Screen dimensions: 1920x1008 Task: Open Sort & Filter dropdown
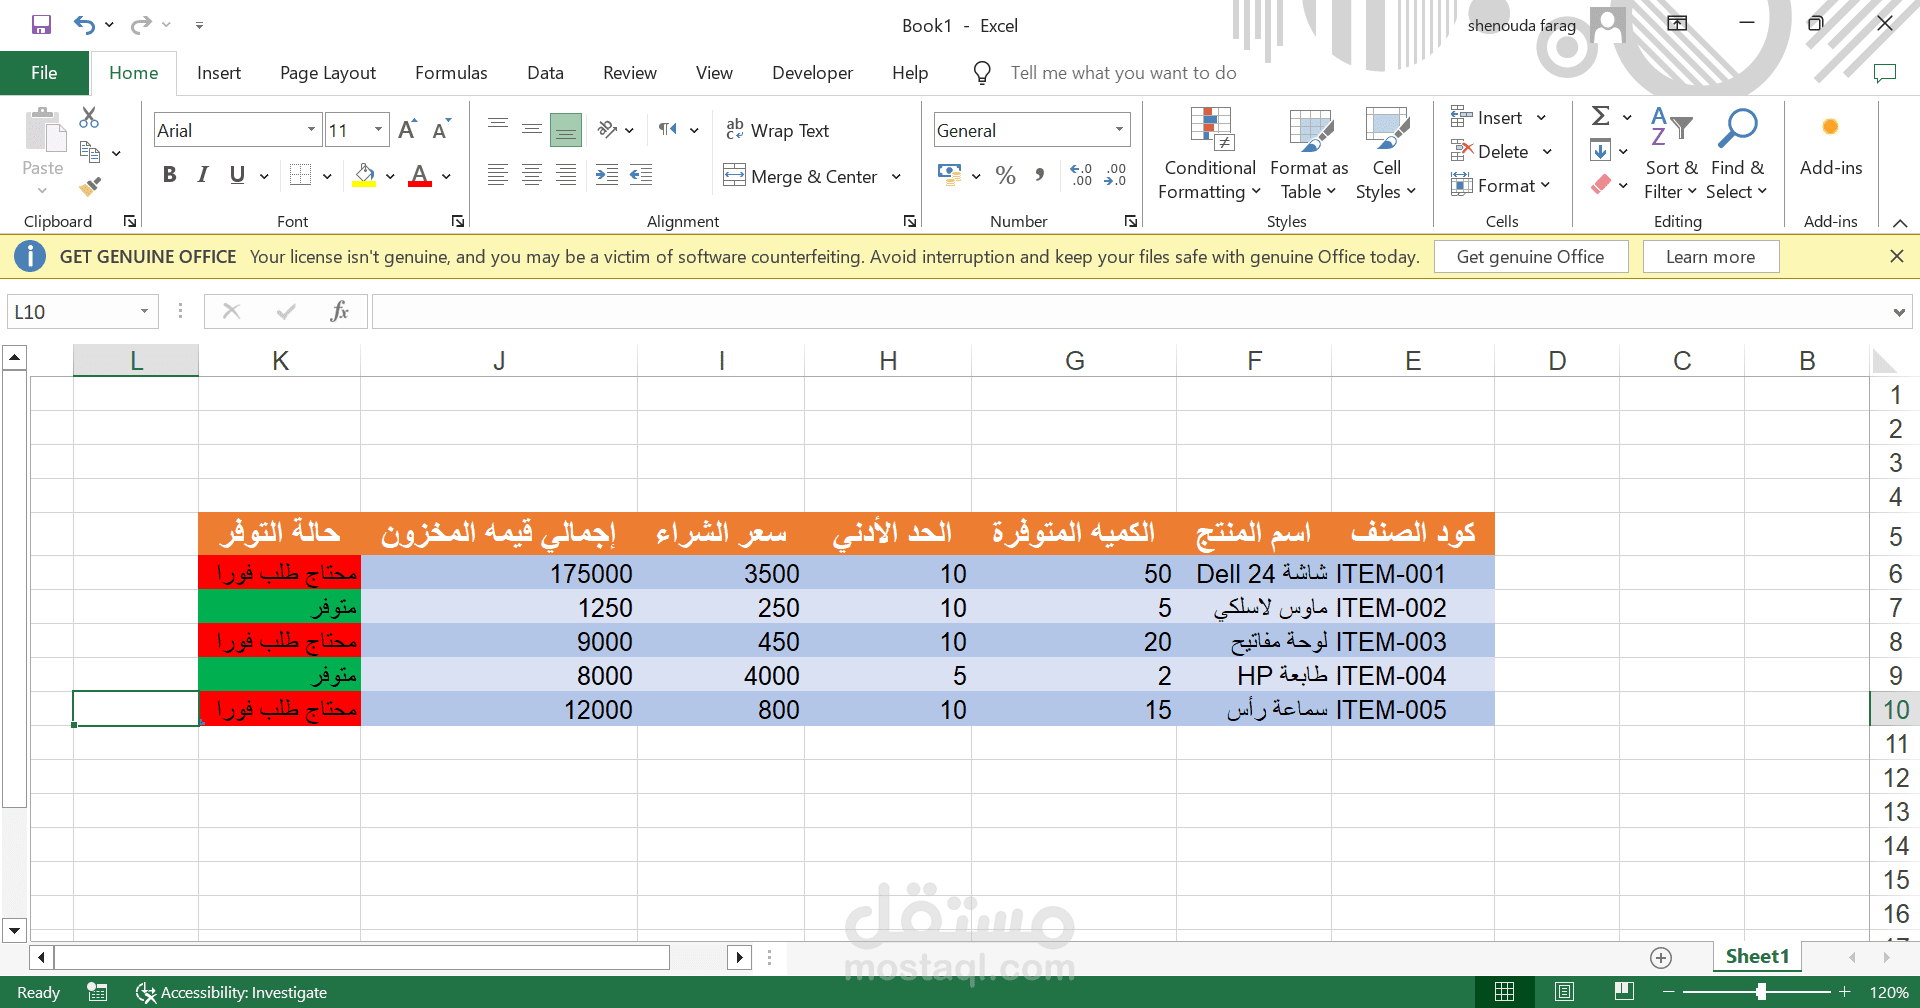[1671, 154]
